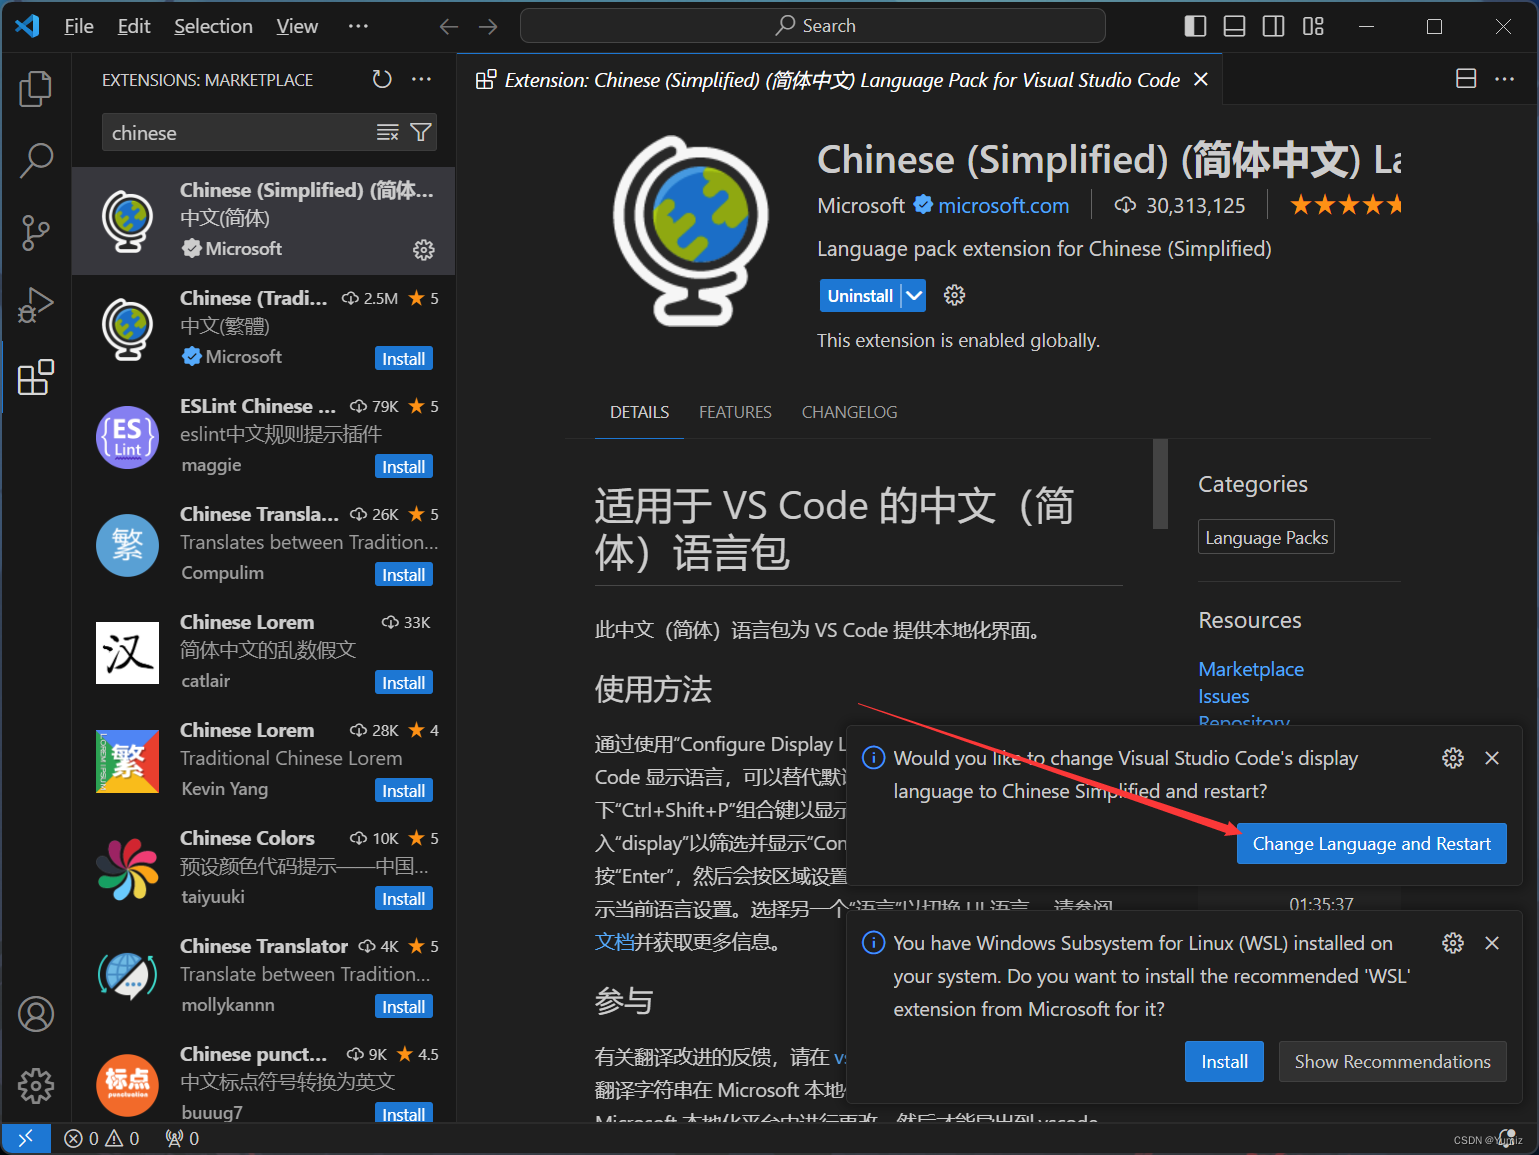Viewport: 1539px width, 1155px height.
Task: Open gear on display language notification
Action: pos(1453,758)
